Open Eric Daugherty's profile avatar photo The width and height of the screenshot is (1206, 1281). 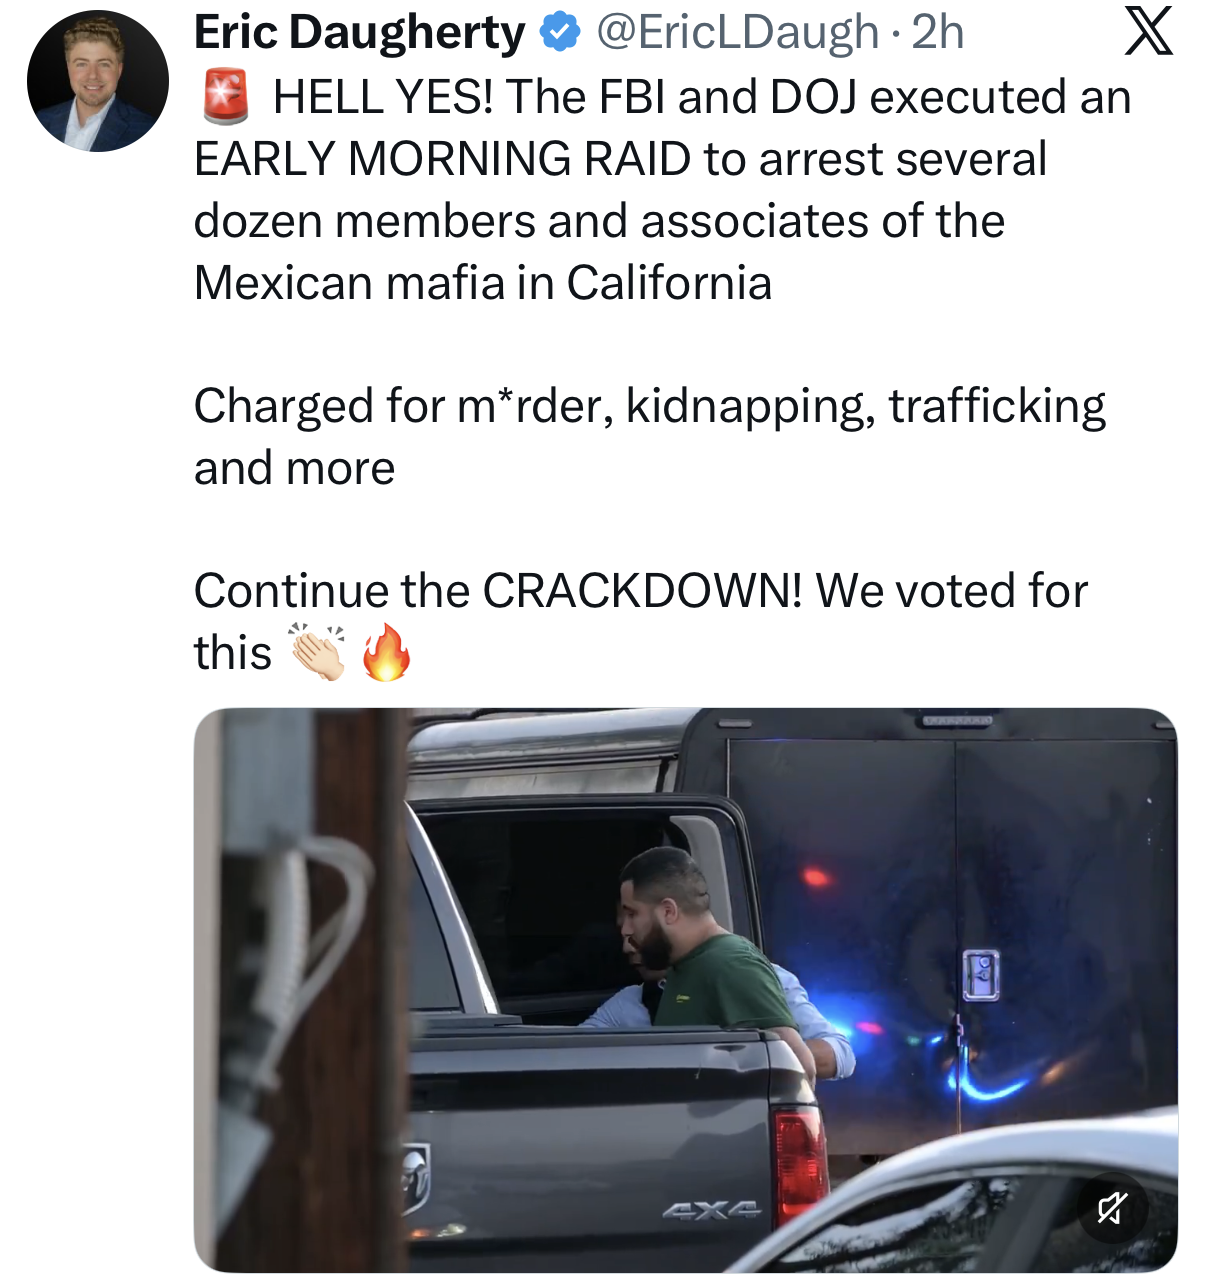tap(98, 81)
